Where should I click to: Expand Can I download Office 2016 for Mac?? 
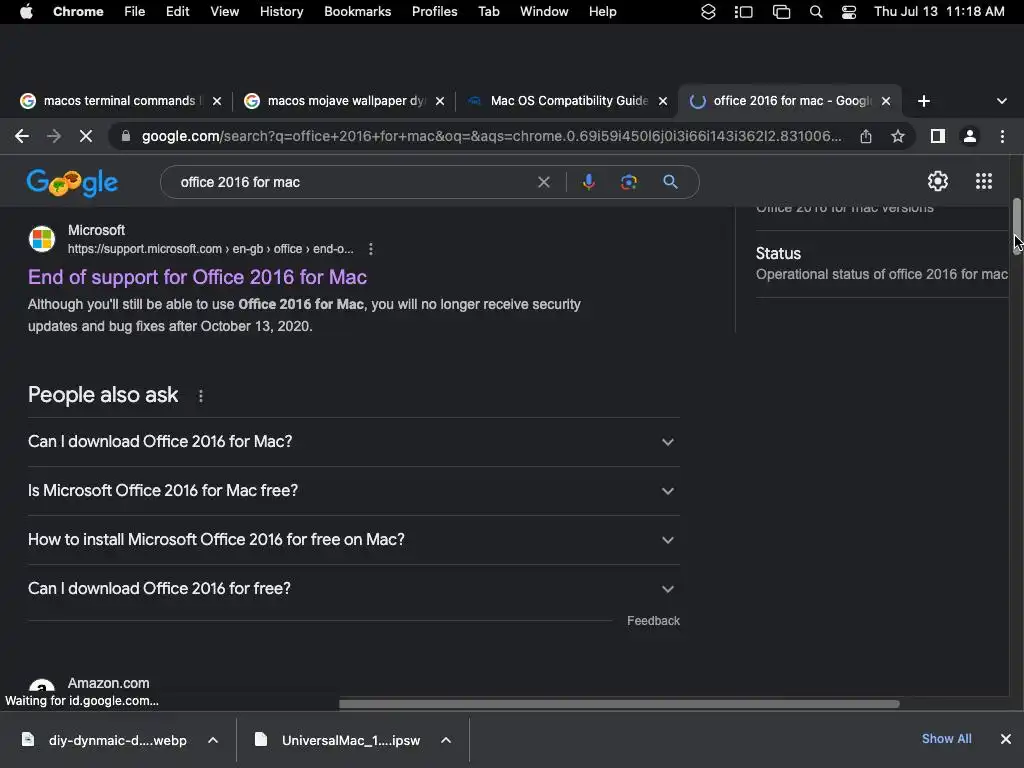(x=353, y=441)
